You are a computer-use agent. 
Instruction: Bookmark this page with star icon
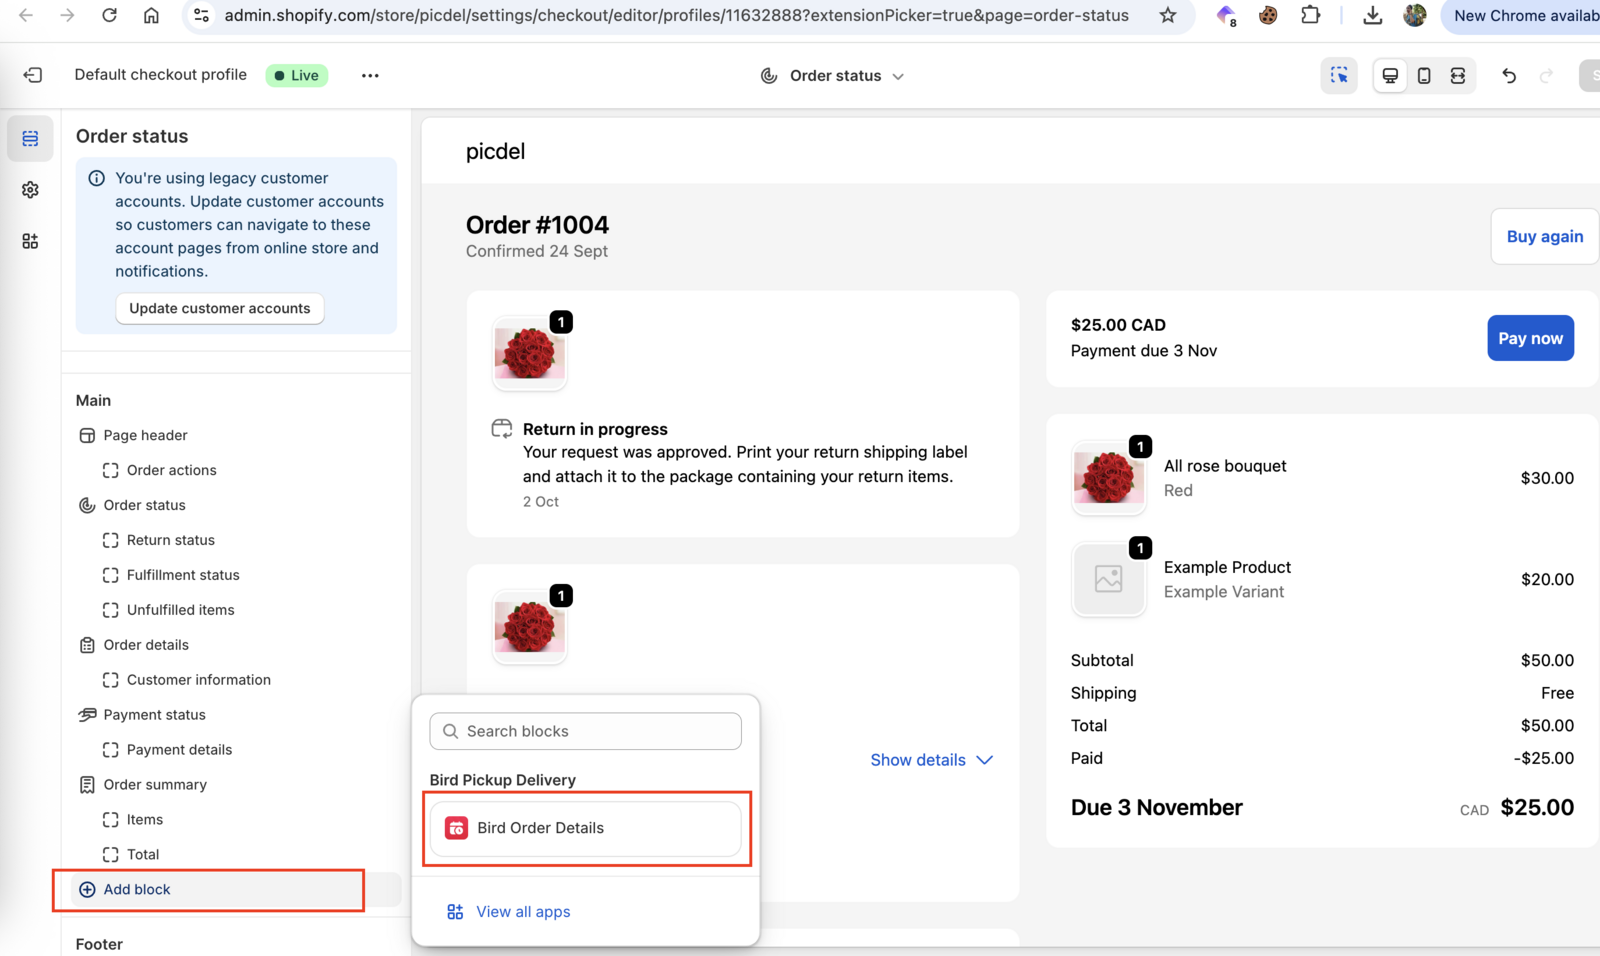pyautogui.click(x=1168, y=15)
